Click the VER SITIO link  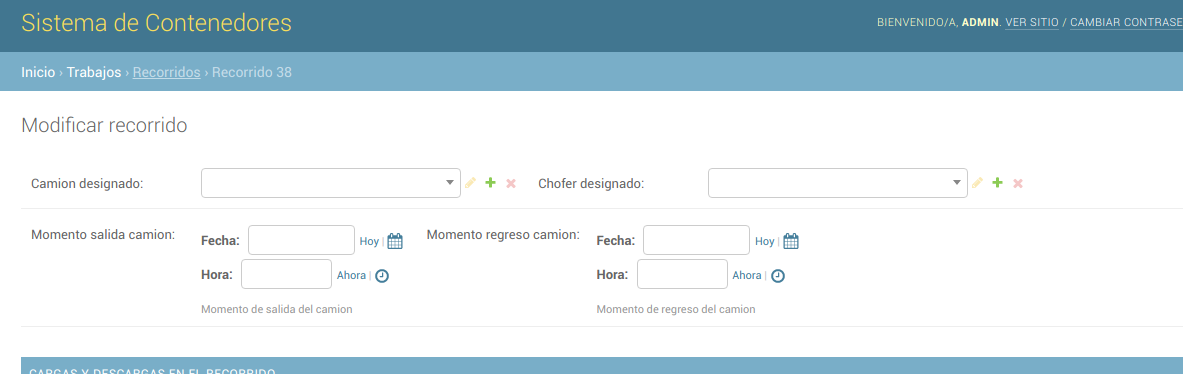coord(1032,23)
